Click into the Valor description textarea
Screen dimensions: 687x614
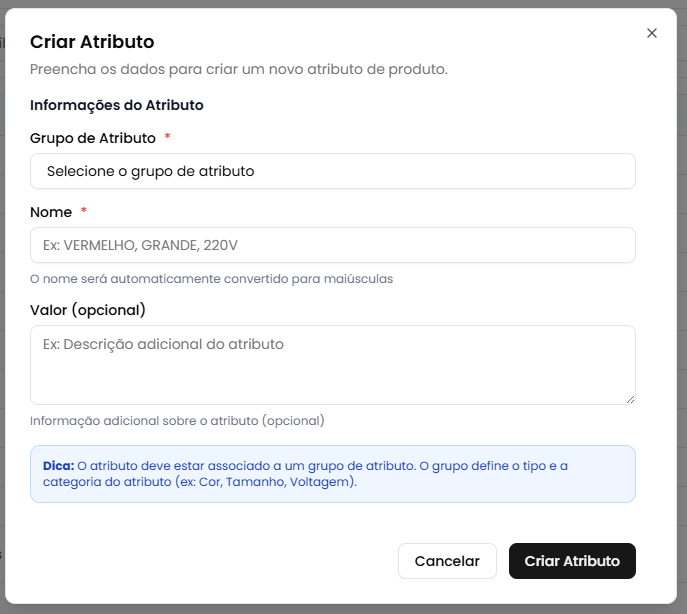coord(332,364)
